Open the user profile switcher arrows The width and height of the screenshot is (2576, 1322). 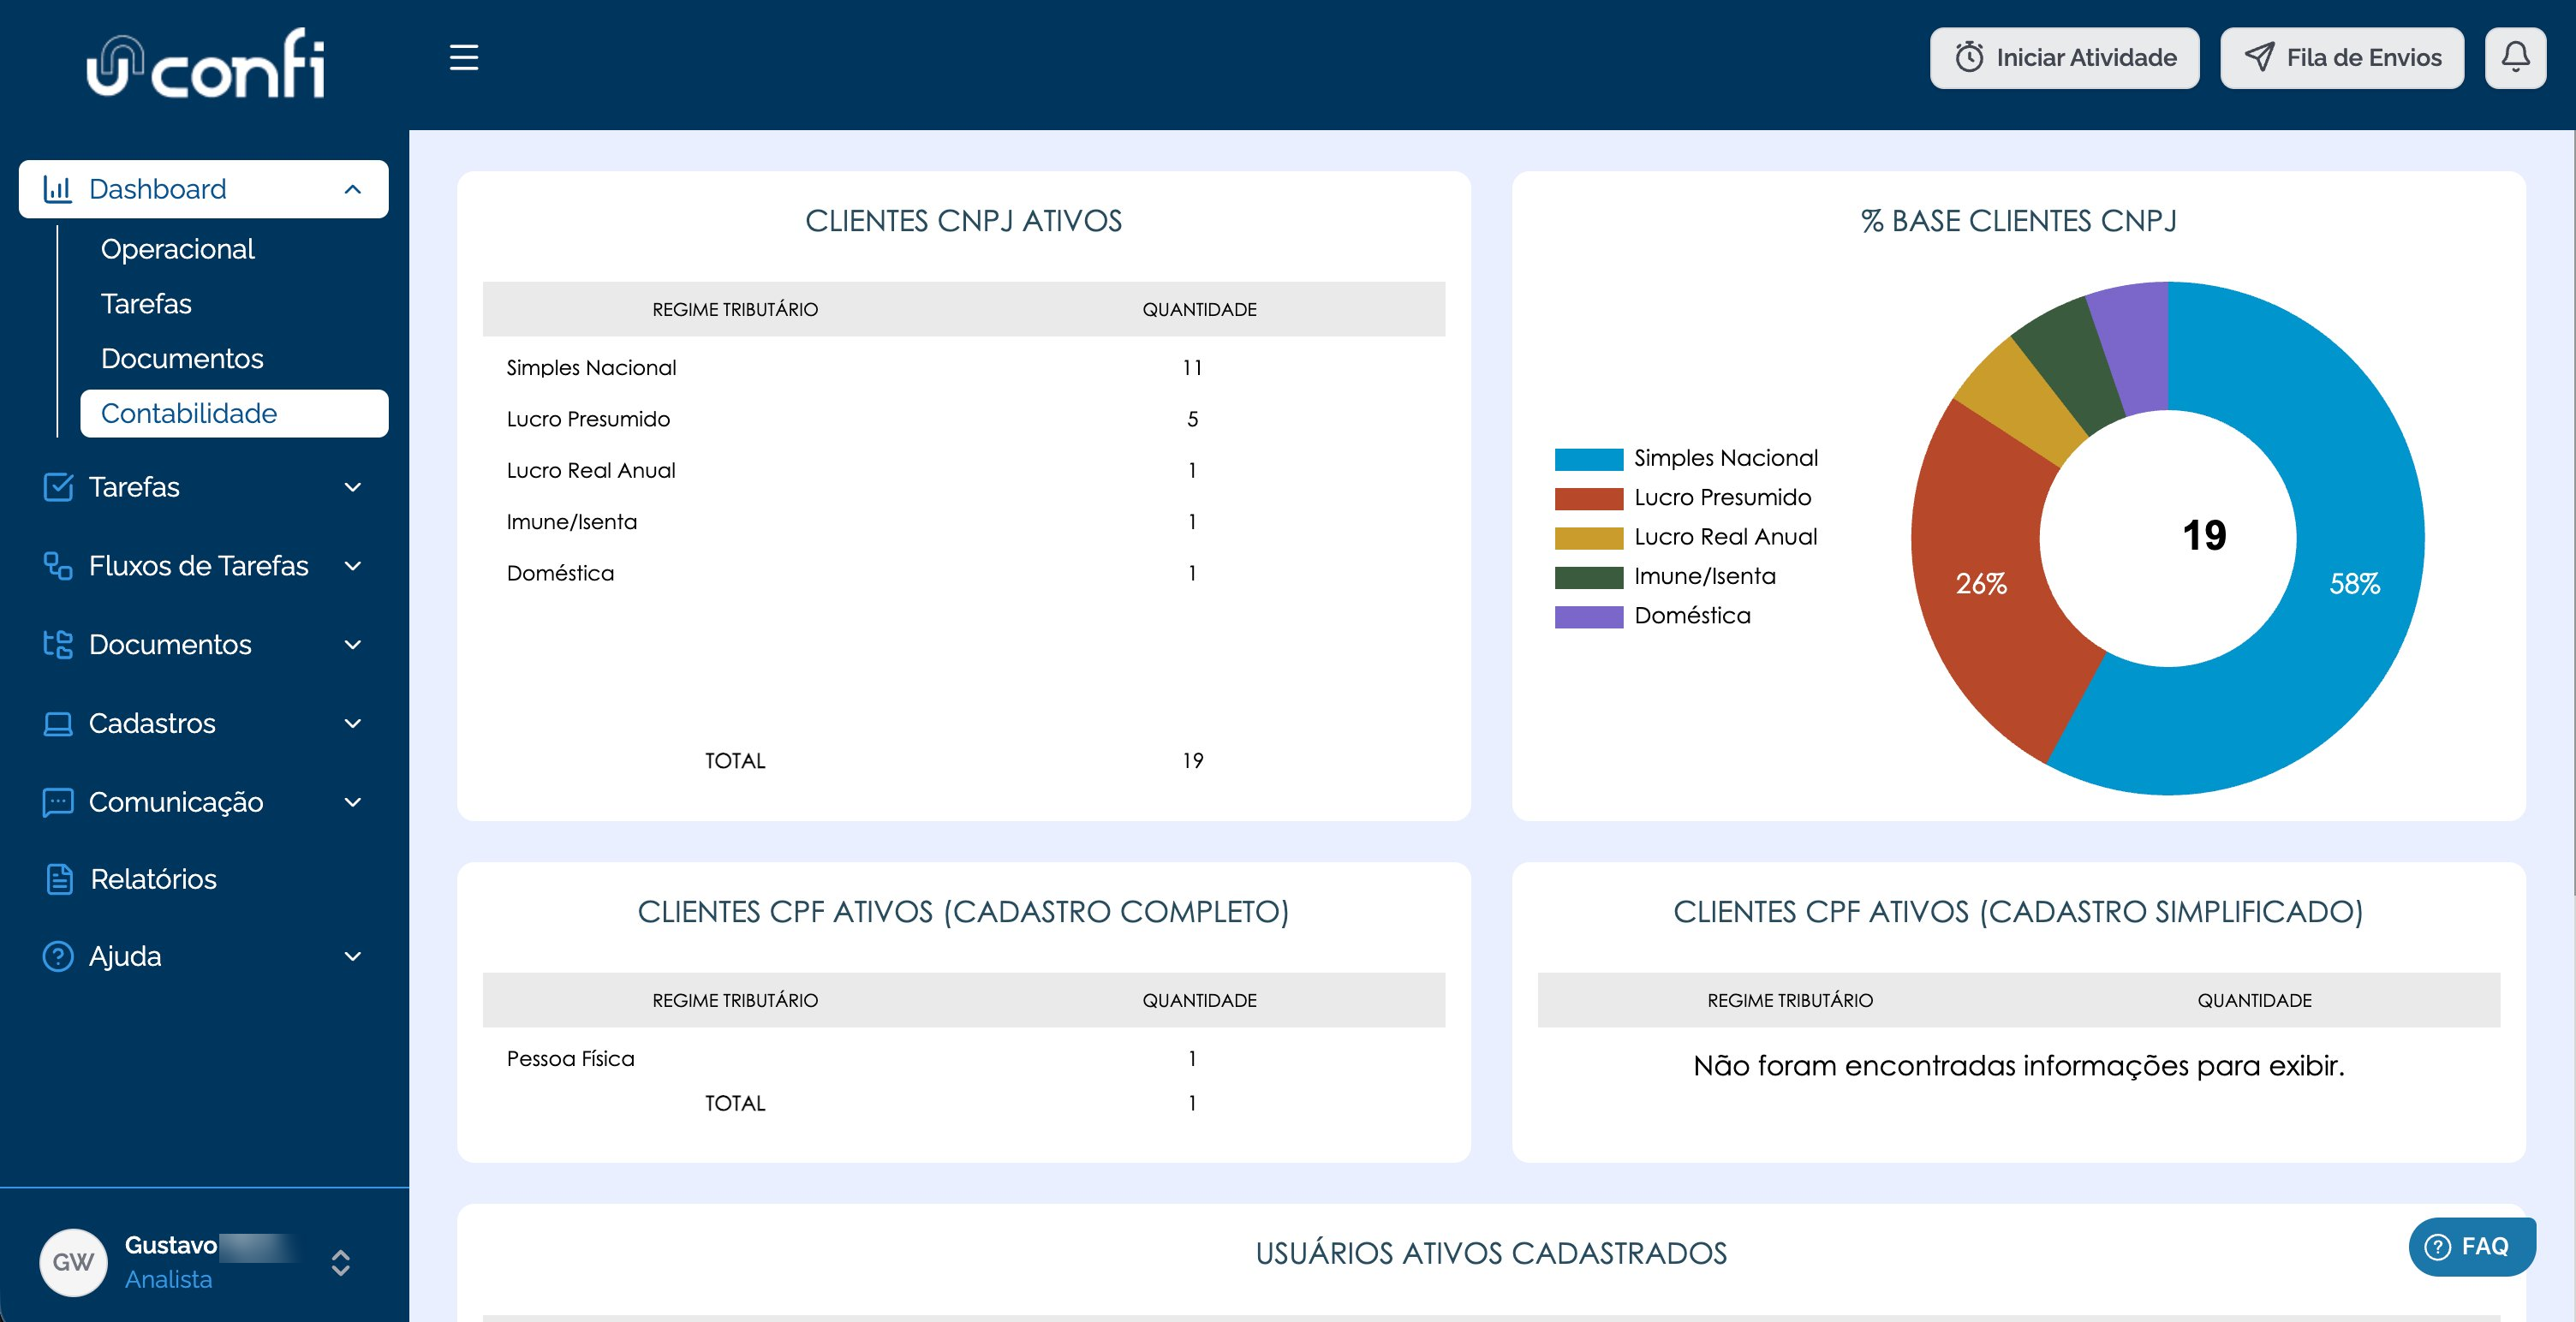[x=341, y=1262]
